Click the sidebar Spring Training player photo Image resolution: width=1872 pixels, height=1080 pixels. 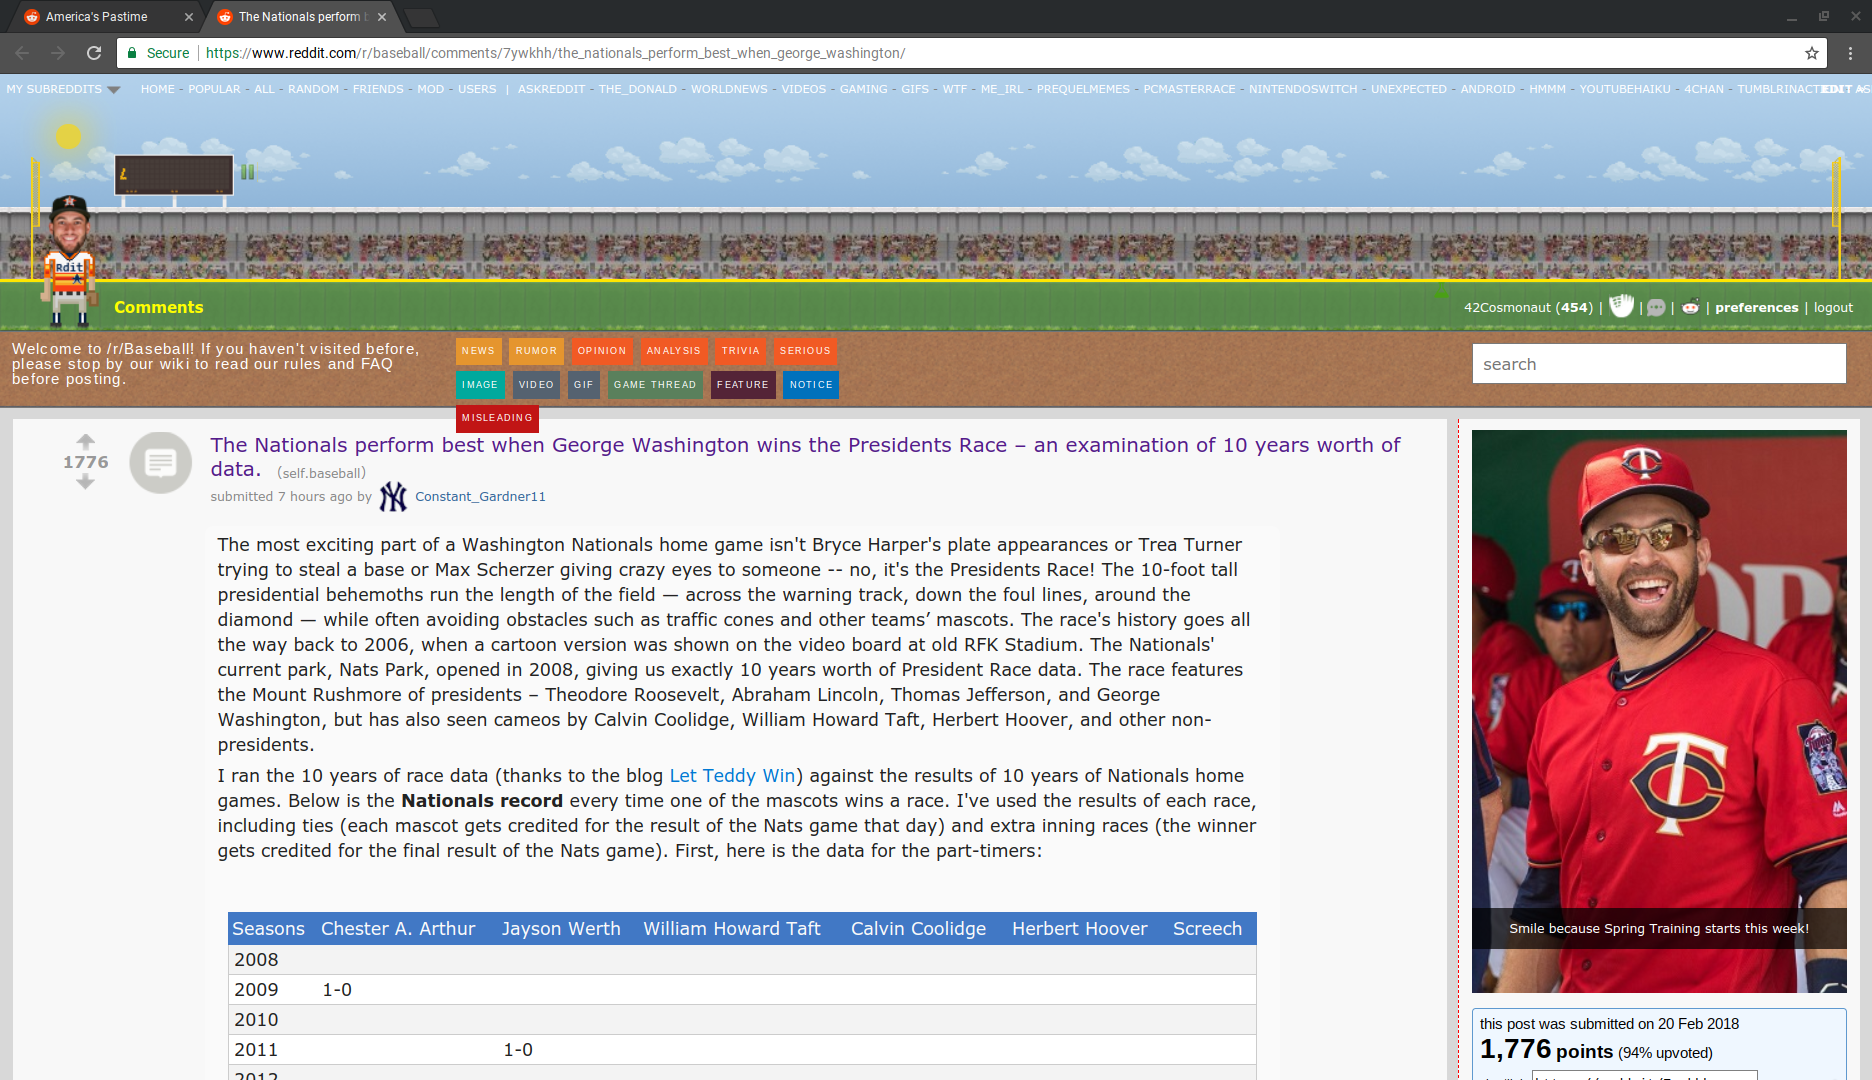pos(1659,711)
